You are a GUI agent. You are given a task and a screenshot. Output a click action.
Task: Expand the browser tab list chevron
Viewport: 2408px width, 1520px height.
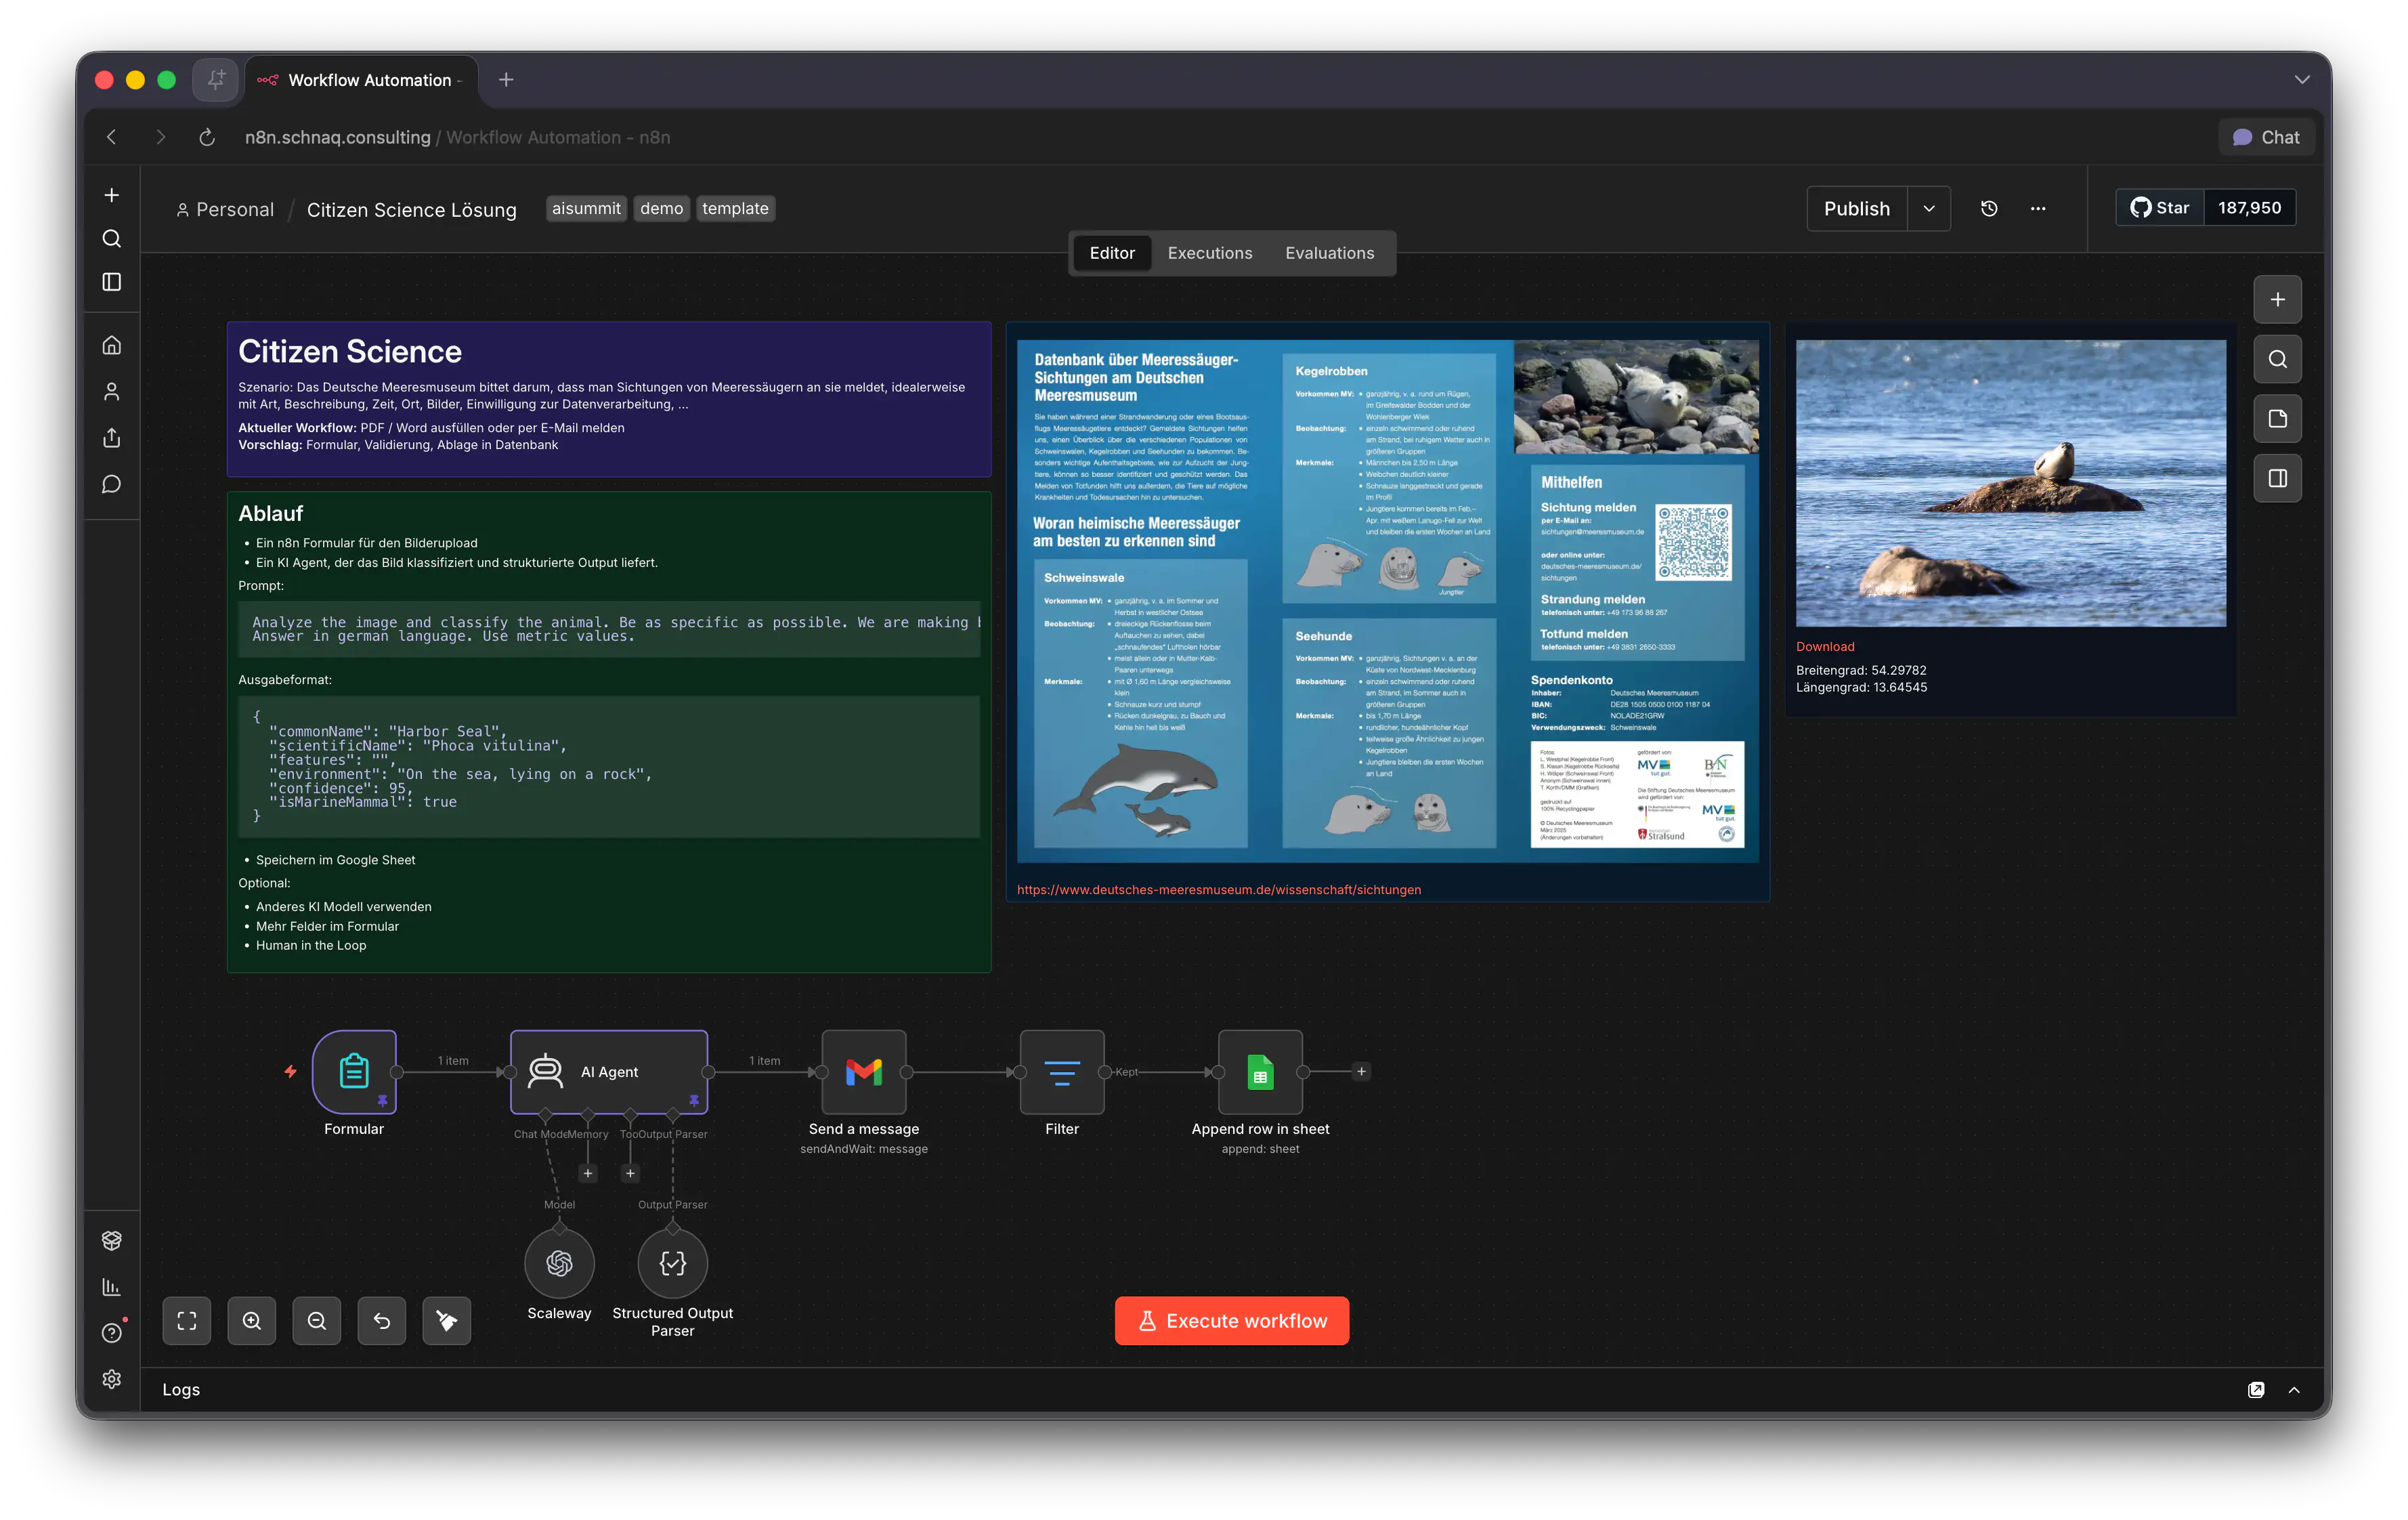pyautogui.click(x=2302, y=80)
